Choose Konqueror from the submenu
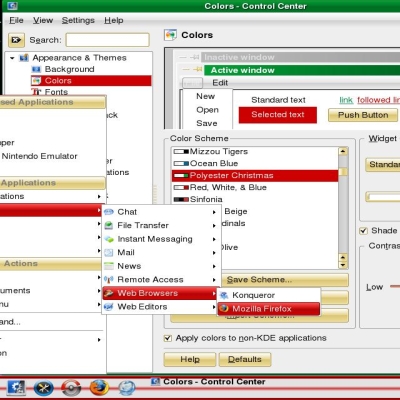 [x=269, y=295]
